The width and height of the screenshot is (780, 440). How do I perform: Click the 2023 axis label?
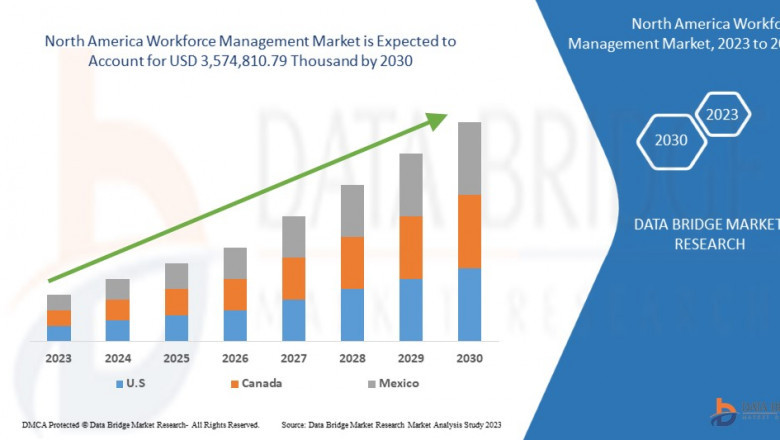(x=59, y=358)
